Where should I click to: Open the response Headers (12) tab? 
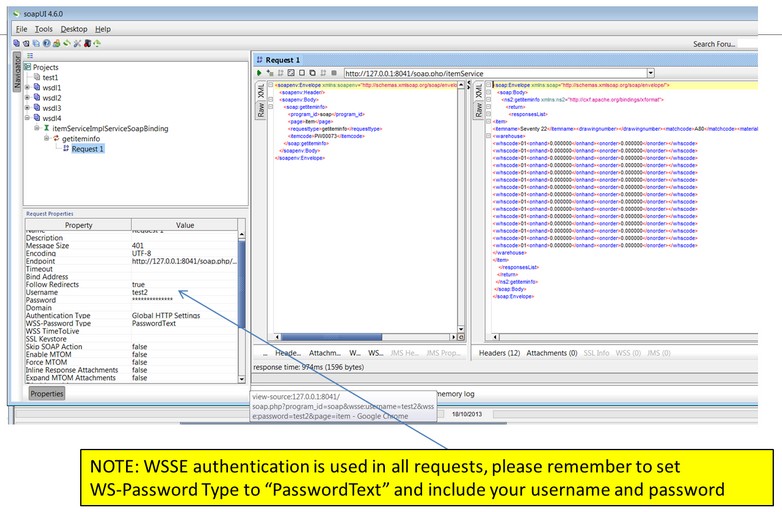[499, 353]
